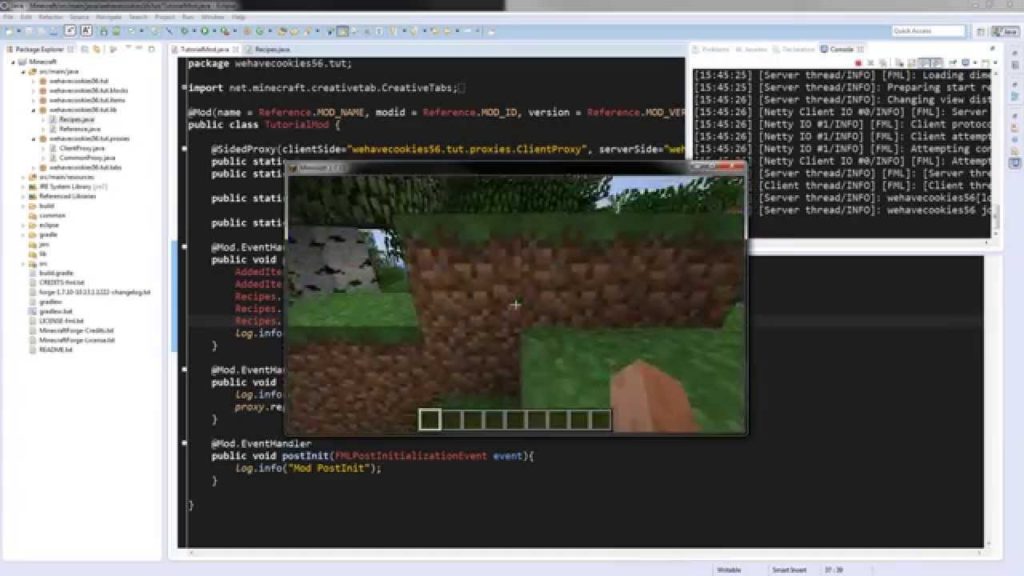Click the green Run button in toolbar
The image size is (1024, 576).
pos(204,31)
